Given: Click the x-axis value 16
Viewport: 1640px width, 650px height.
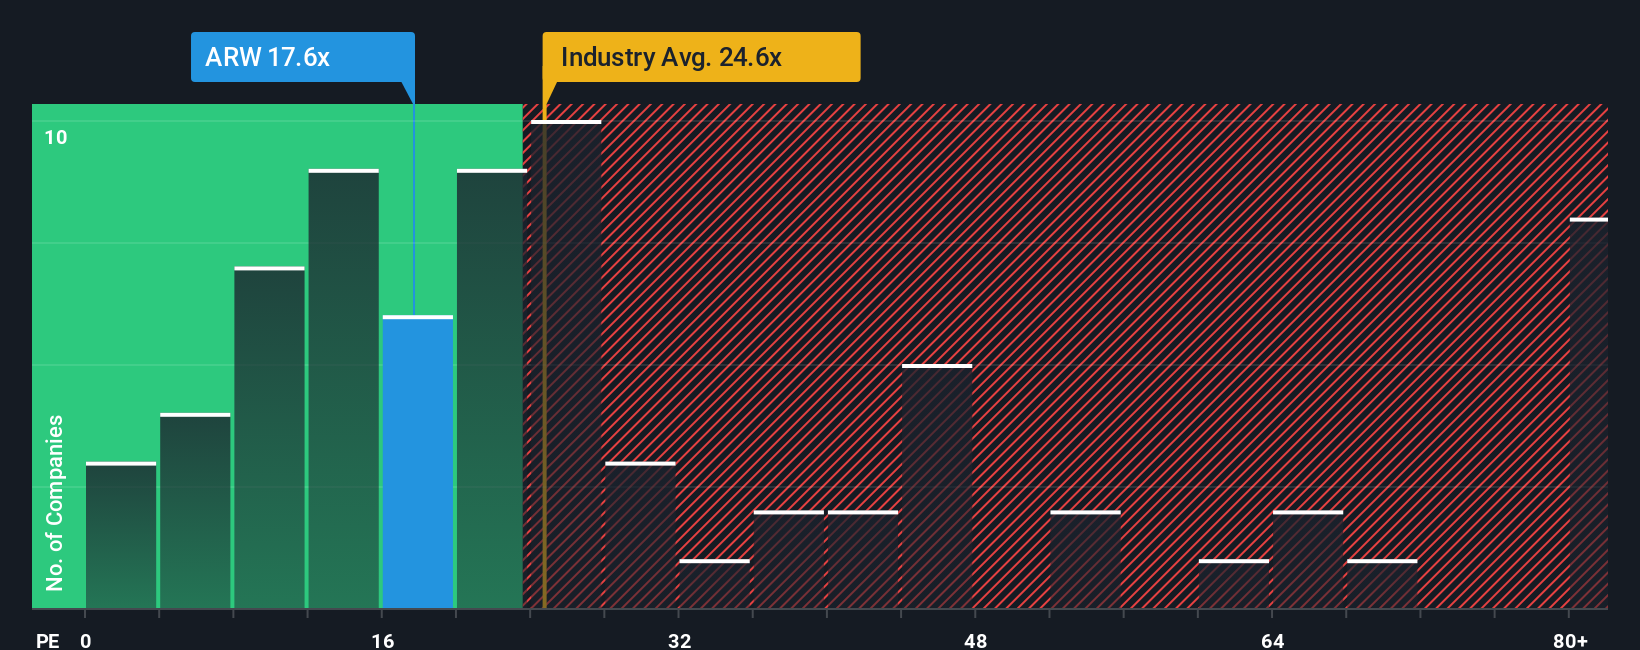Looking at the screenshot, I should pos(382,640).
